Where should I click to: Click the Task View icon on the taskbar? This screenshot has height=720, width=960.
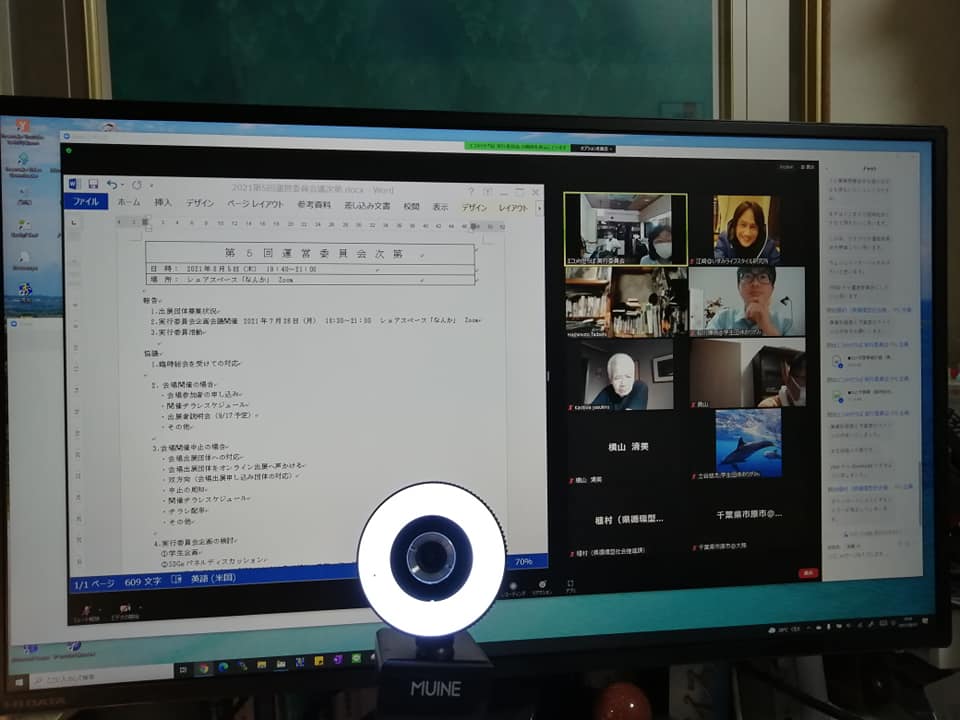(x=182, y=670)
